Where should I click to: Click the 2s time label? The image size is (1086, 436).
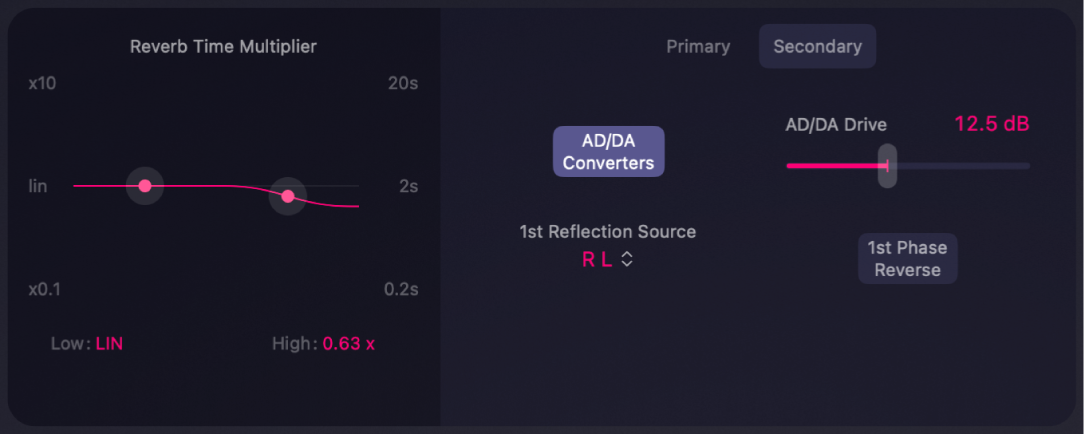click(x=408, y=186)
